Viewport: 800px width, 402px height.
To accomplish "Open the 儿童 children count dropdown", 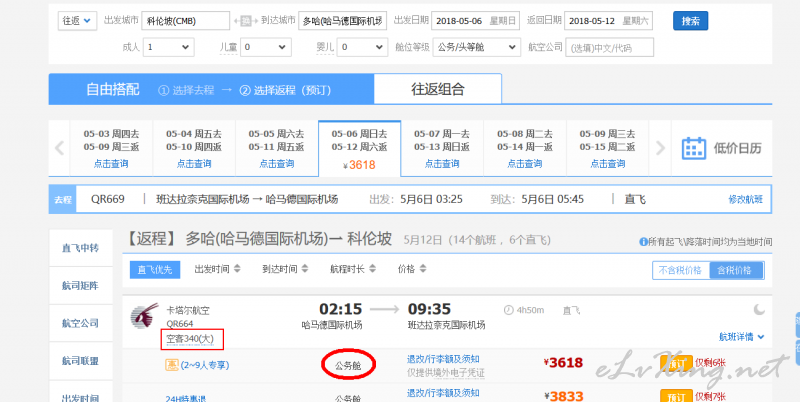I will [x=266, y=47].
